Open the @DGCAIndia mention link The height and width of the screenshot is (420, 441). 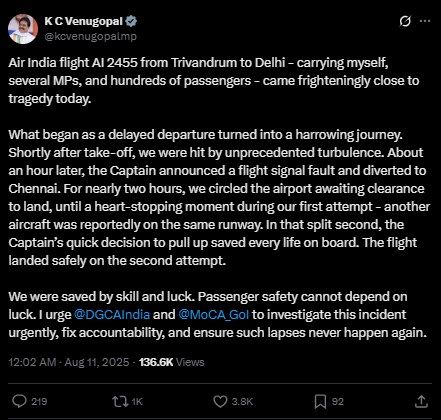click(112, 314)
